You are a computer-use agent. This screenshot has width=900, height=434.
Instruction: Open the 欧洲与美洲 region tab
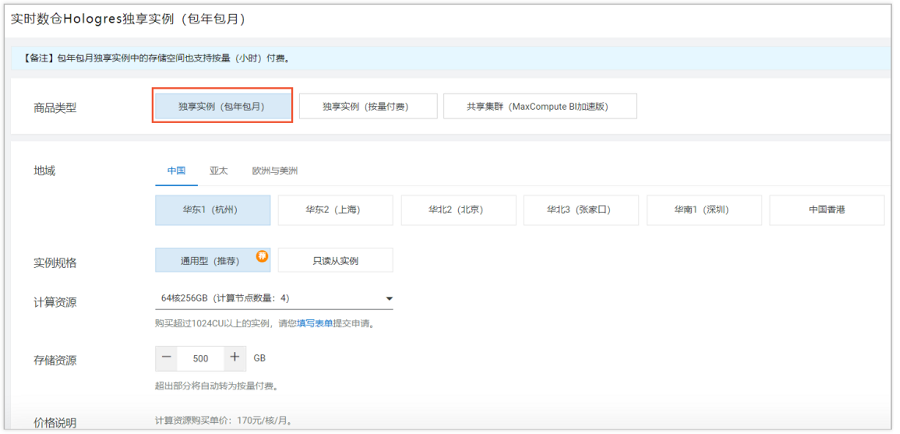[275, 171]
